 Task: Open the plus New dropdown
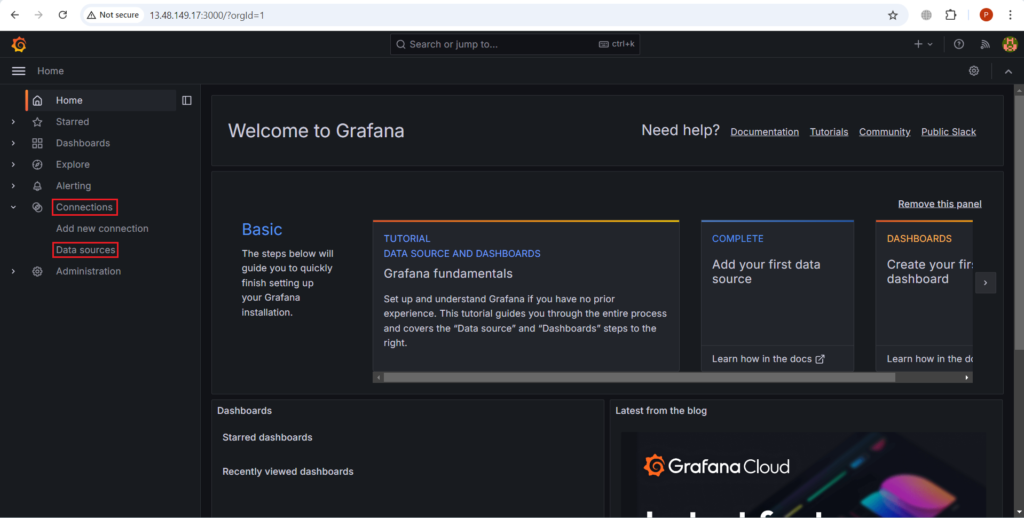tap(923, 44)
